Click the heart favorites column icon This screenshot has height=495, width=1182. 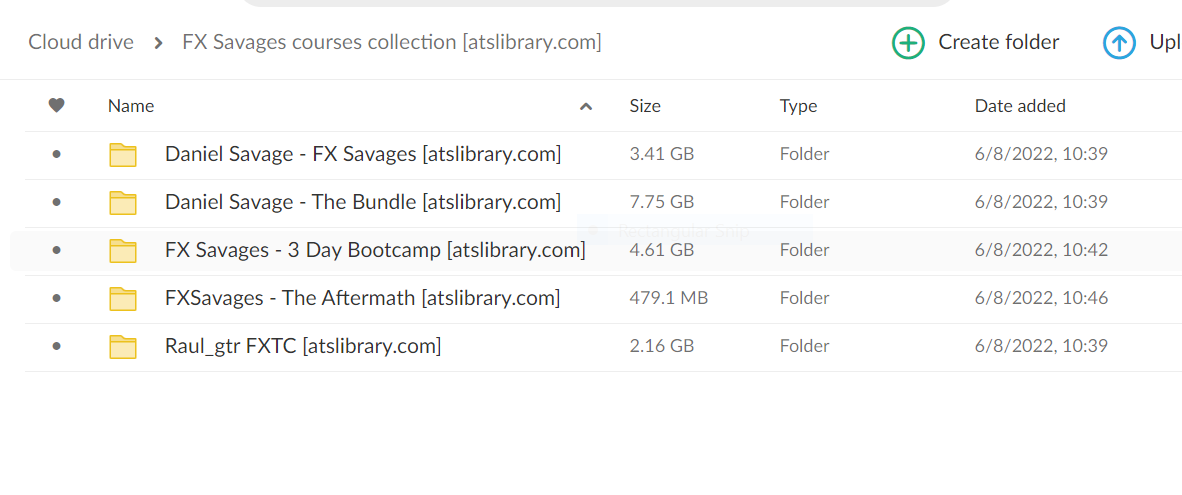coord(57,106)
